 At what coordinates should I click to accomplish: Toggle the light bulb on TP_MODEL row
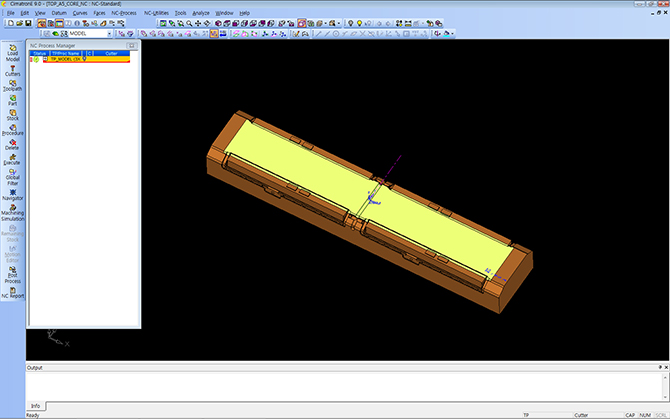(85, 59)
